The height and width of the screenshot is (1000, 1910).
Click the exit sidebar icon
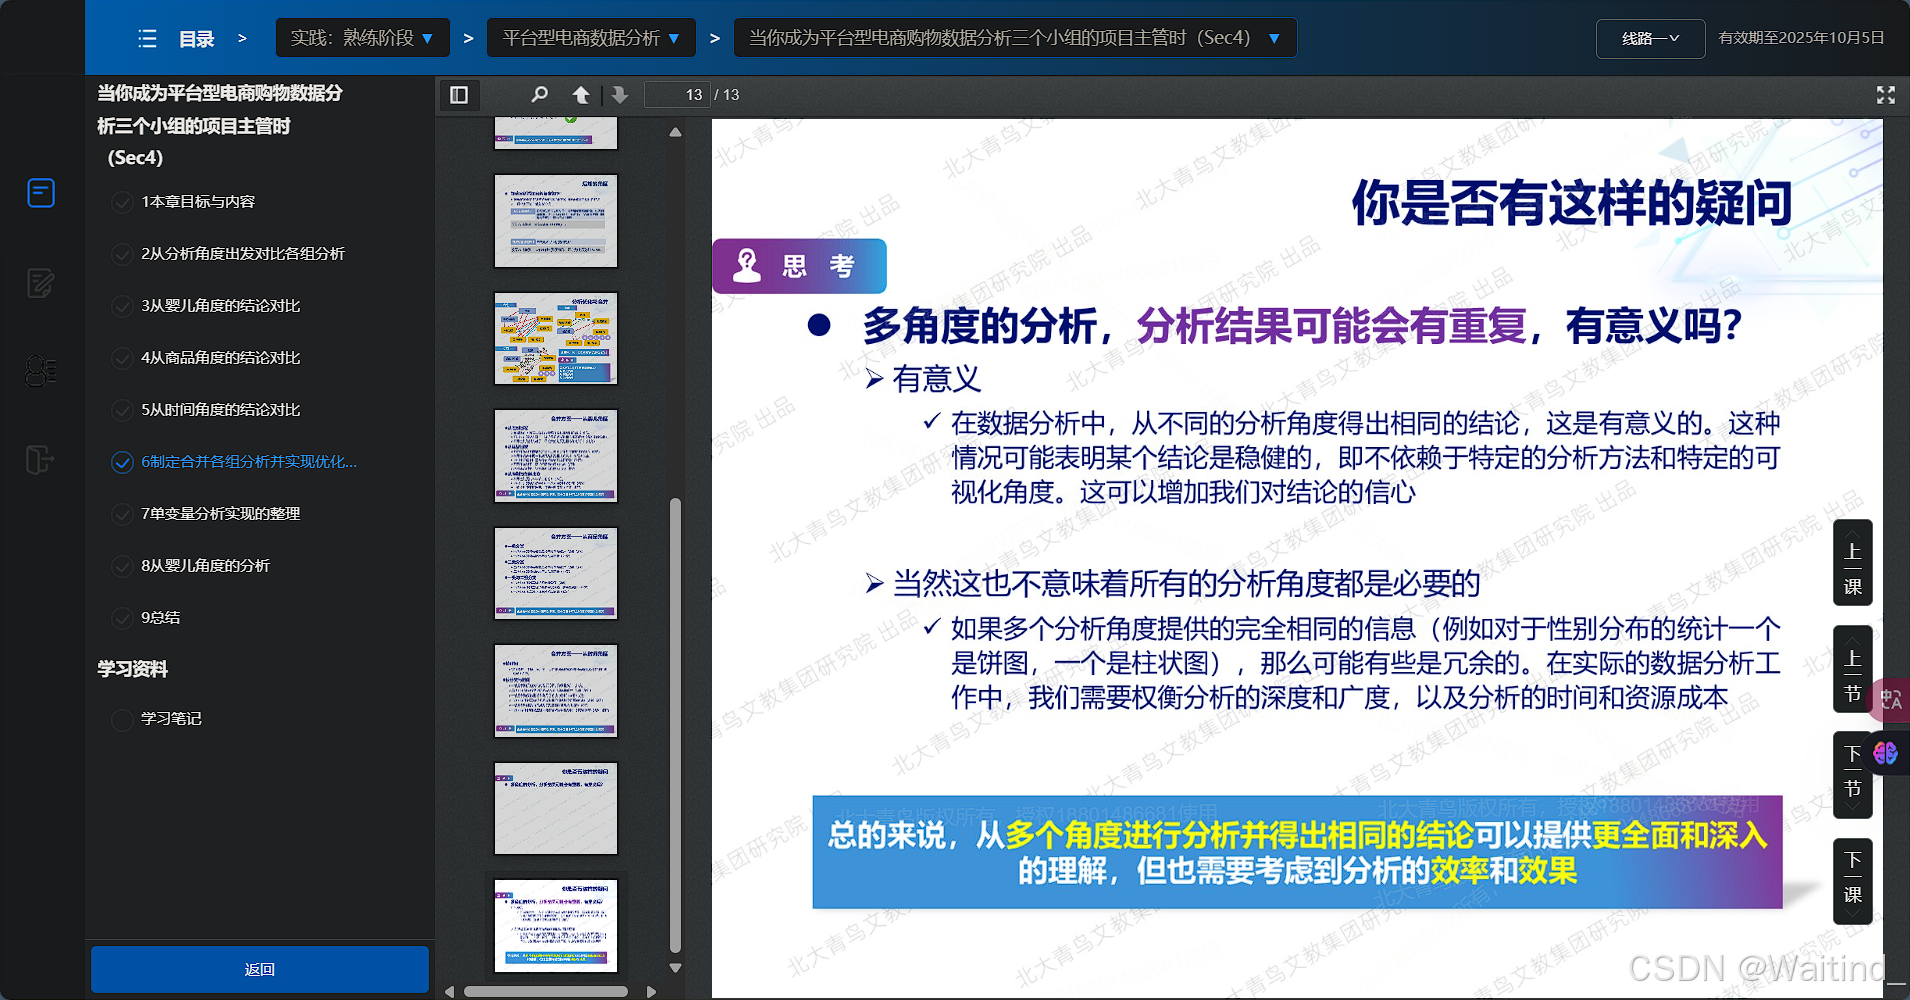pos(40,460)
